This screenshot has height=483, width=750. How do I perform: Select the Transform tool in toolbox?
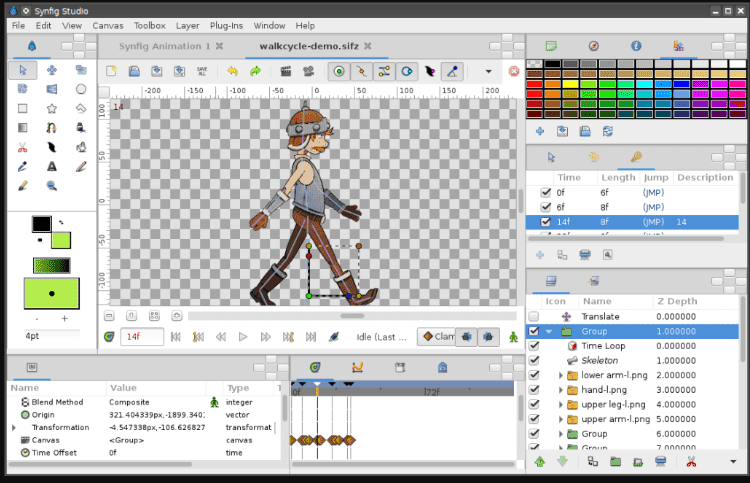click(x=23, y=70)
